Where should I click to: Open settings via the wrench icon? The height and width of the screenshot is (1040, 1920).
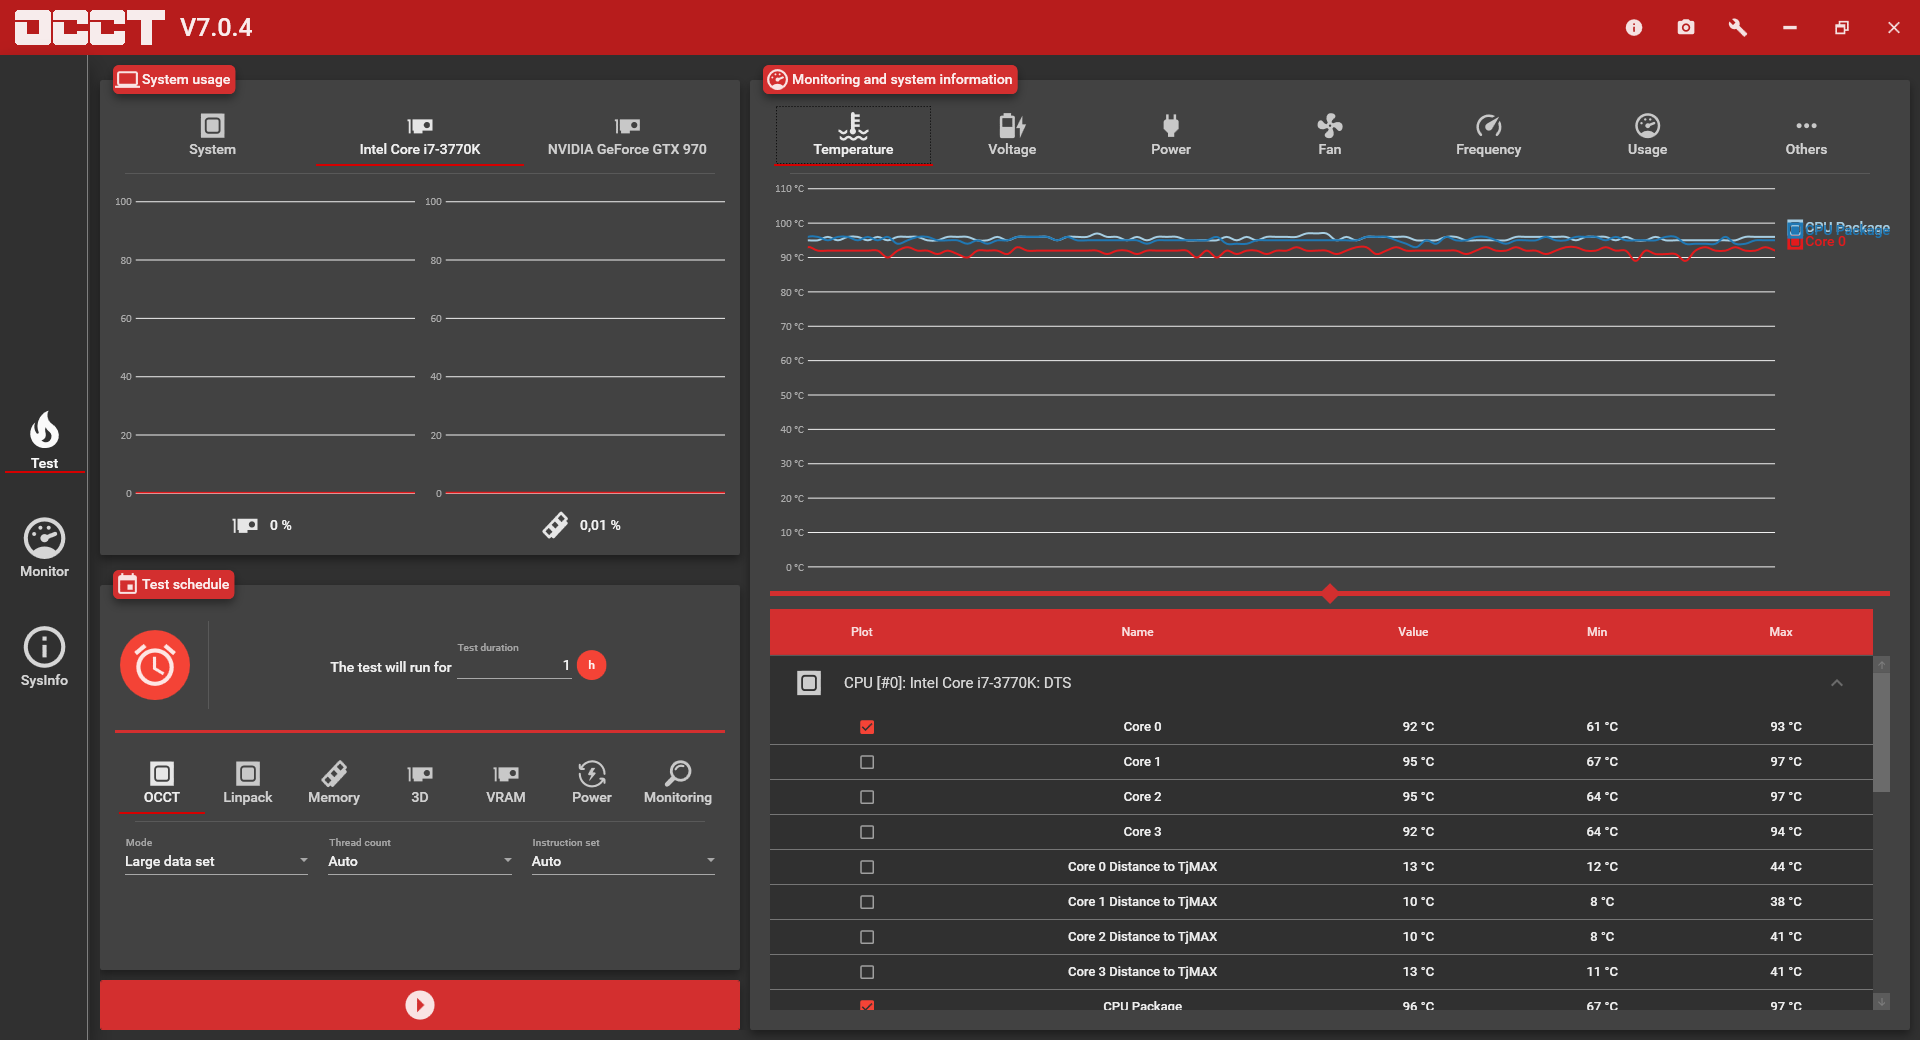[1738, 27]
